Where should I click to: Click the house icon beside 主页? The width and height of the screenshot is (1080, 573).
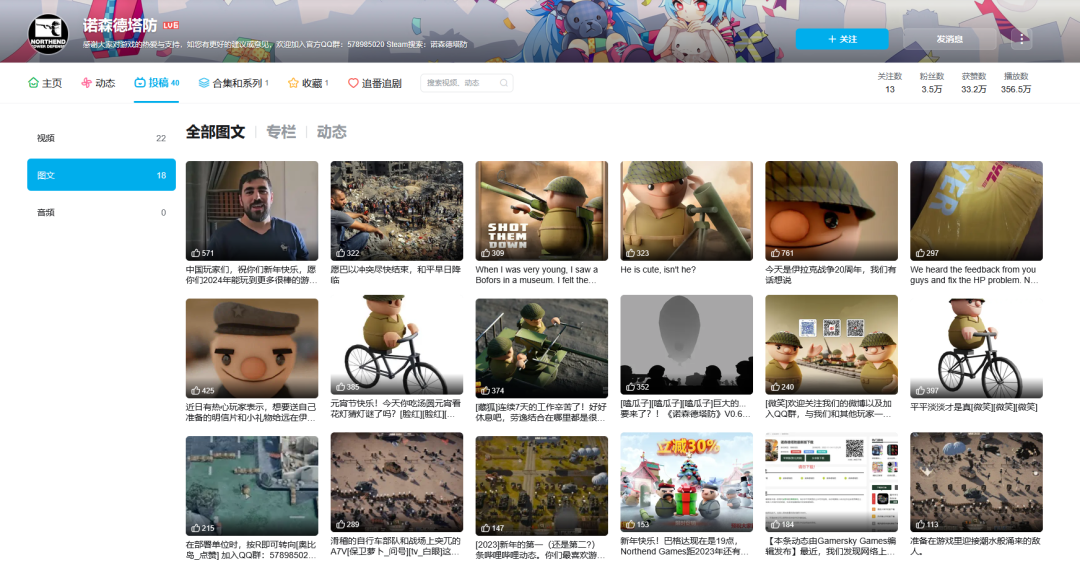point(33,83)
